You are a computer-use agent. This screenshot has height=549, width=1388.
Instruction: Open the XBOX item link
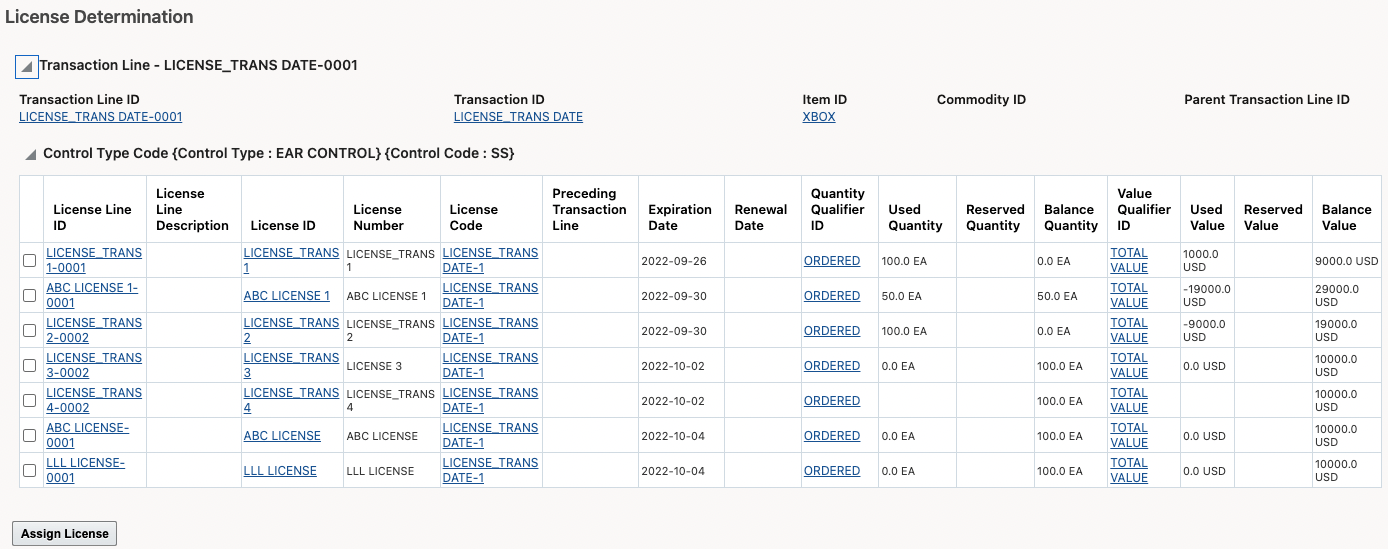[x=818, y=117]
